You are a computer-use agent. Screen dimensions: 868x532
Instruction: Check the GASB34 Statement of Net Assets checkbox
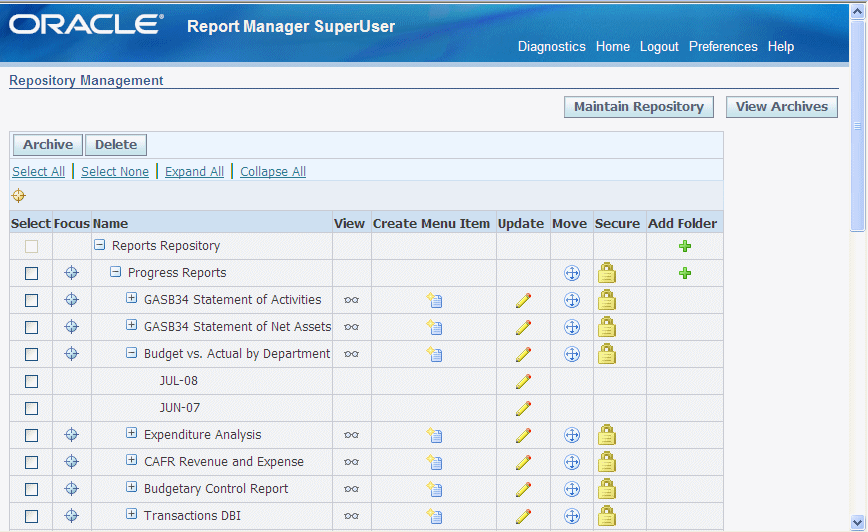click(32, 328)
